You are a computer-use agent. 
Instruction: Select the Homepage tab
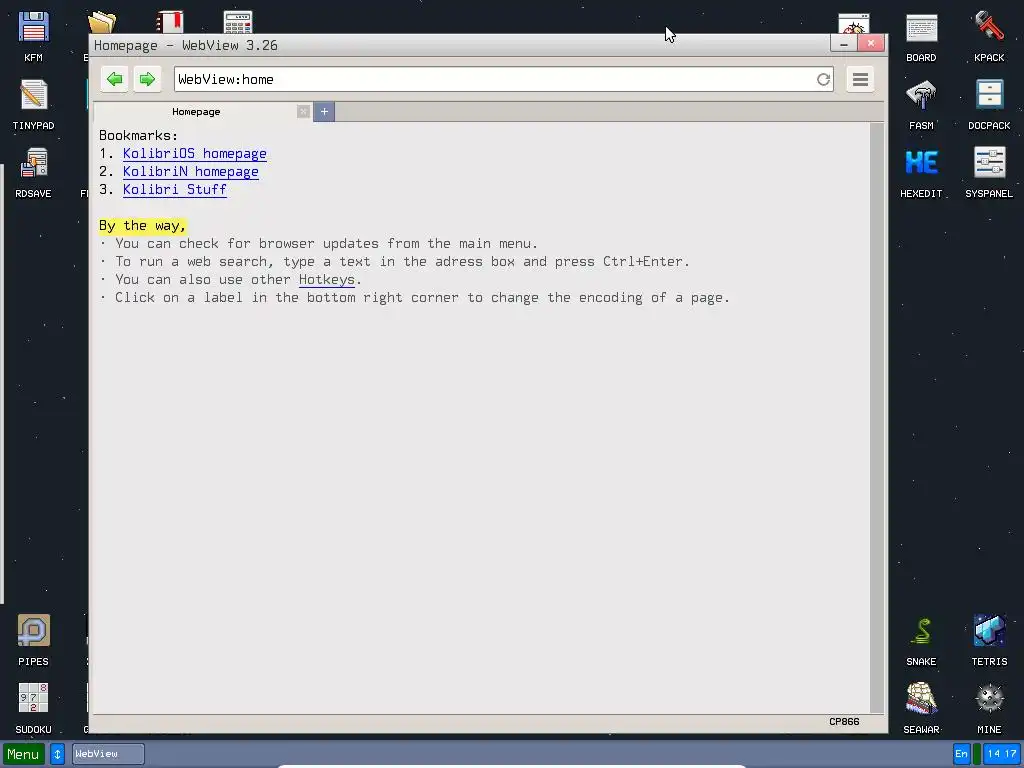[x=196, y=112]
